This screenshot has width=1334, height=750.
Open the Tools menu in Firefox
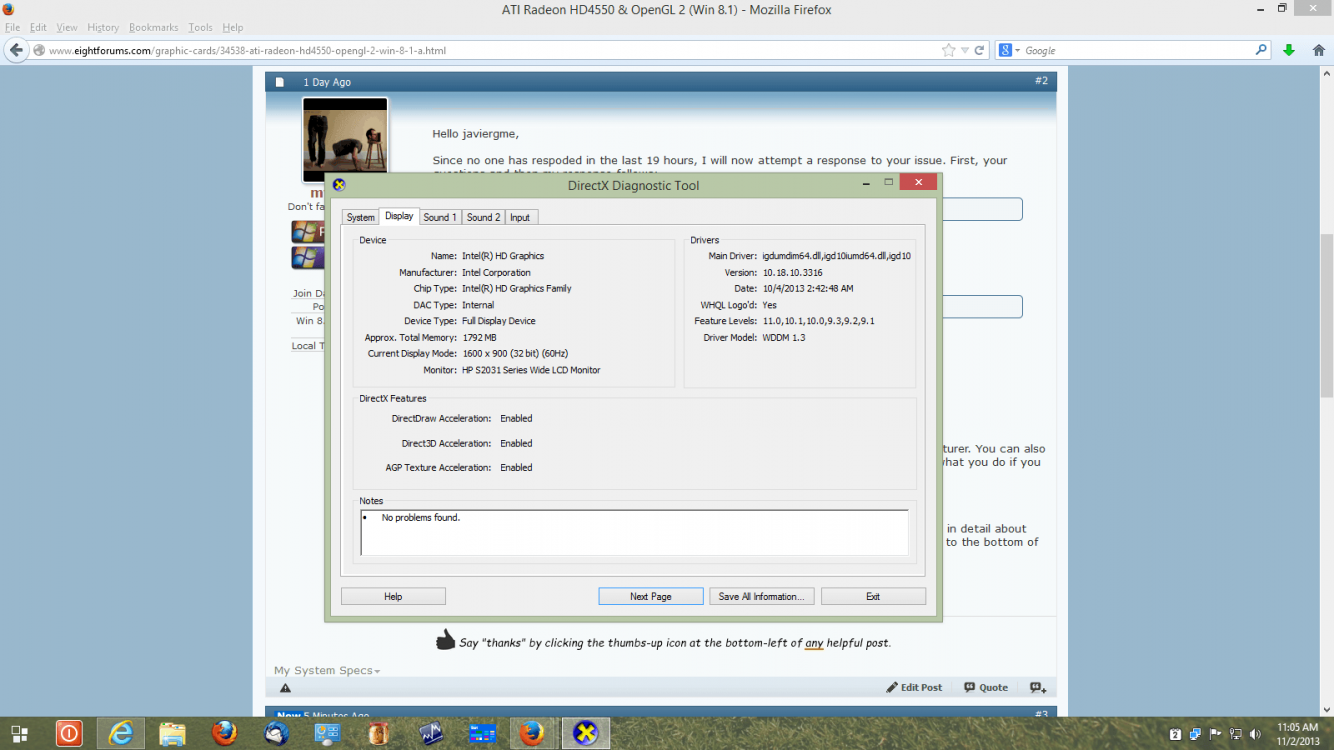[x=200, y=27]
